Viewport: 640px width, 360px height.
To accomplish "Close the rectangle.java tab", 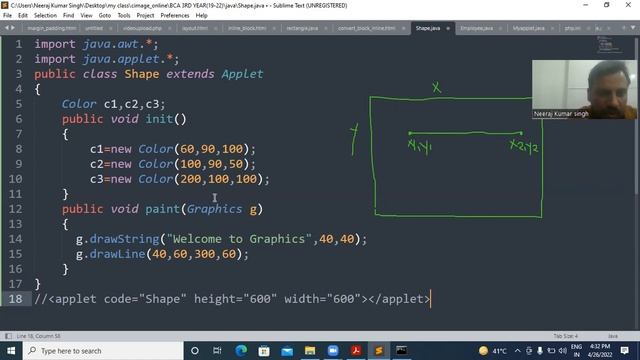I will 326,28.
